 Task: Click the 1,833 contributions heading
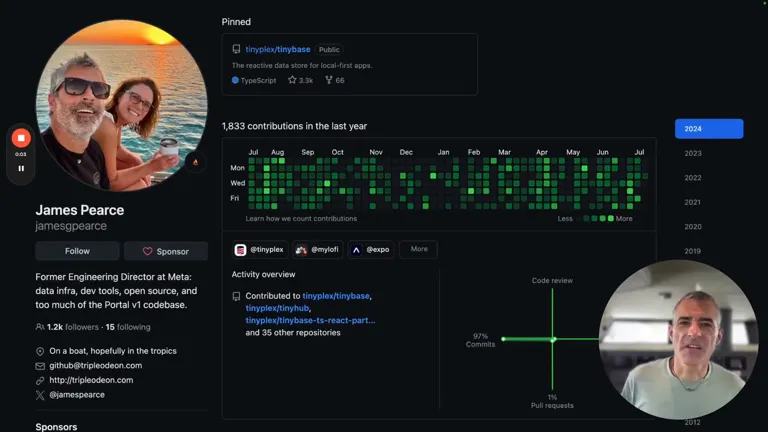point(294,126)
